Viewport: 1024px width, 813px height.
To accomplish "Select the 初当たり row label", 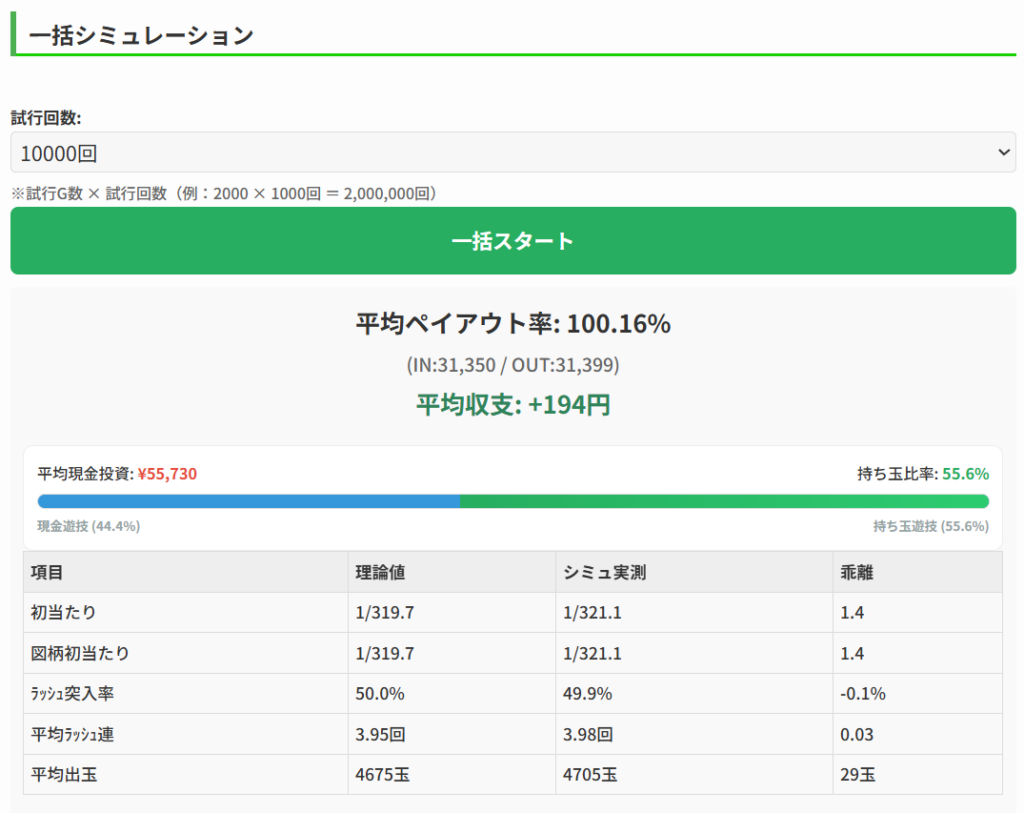I will tap(64, 612).
